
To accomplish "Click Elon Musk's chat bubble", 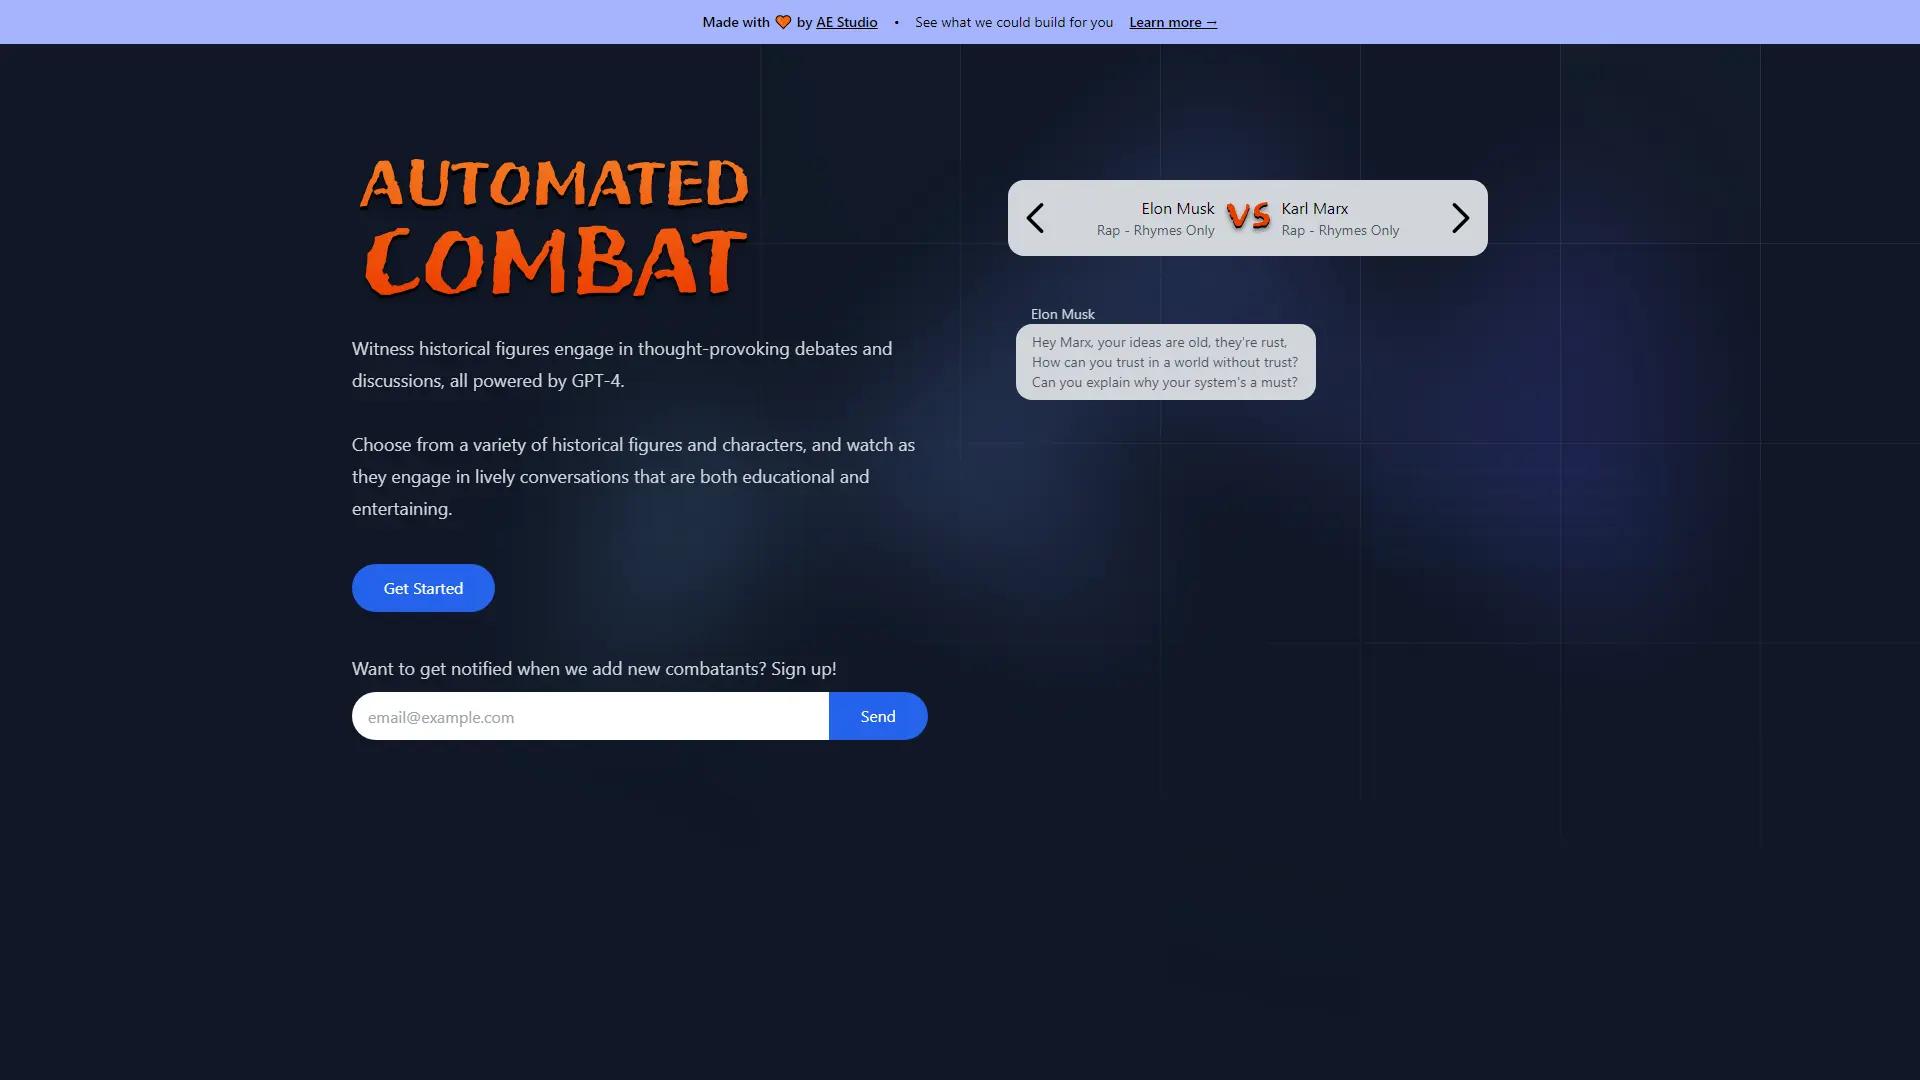I will click(1165, 362).
